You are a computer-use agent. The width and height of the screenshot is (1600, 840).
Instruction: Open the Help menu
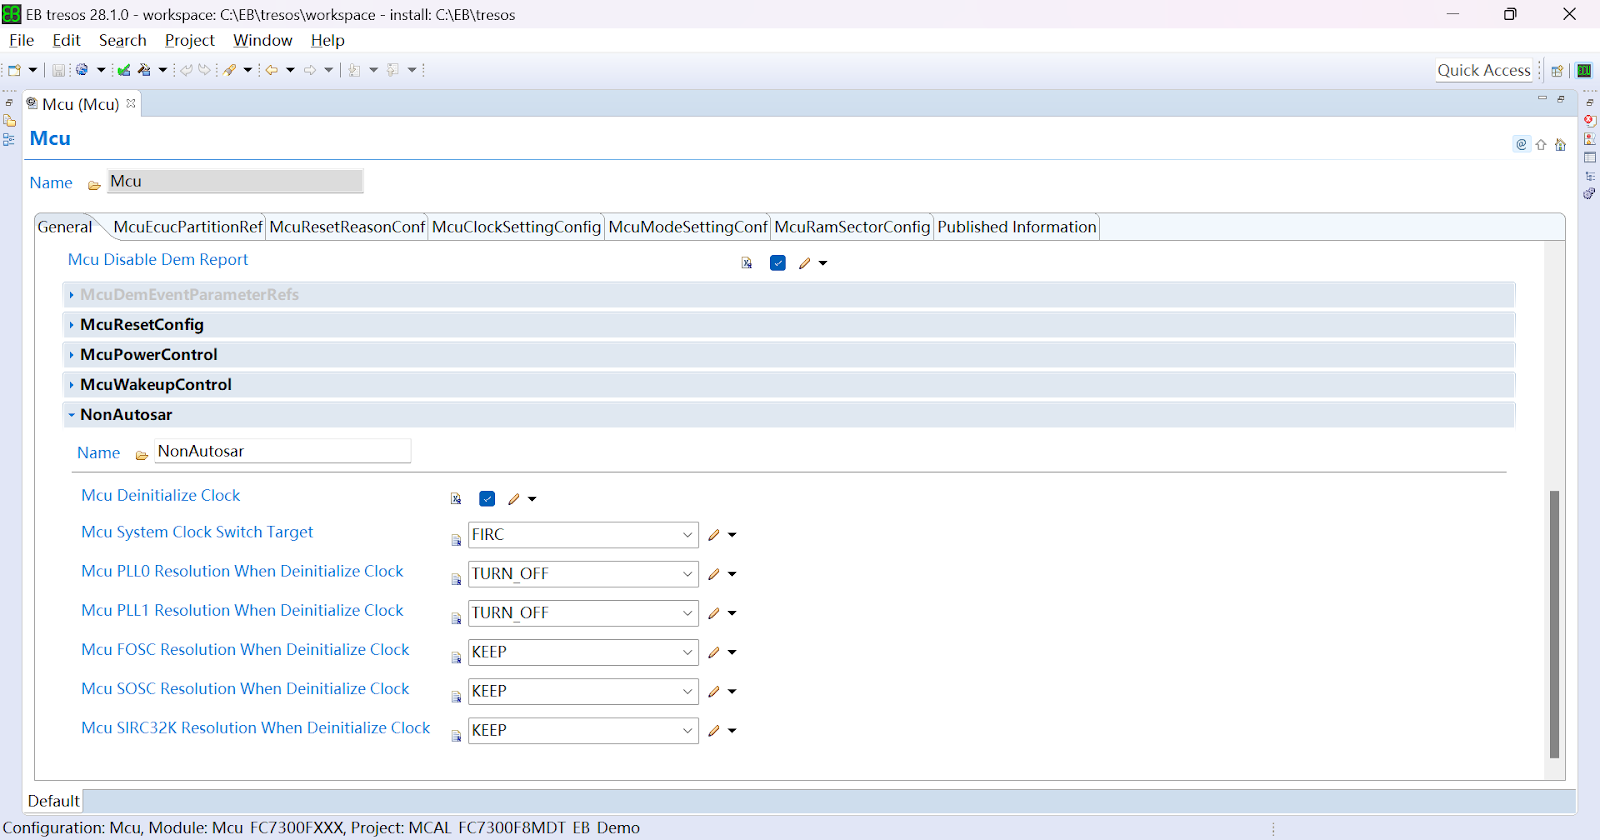coord(327,40)
